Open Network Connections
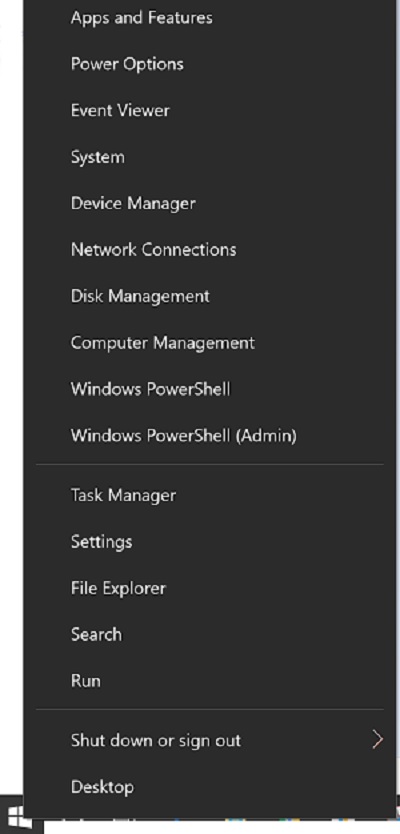400x834 pixels. point(153,249)
